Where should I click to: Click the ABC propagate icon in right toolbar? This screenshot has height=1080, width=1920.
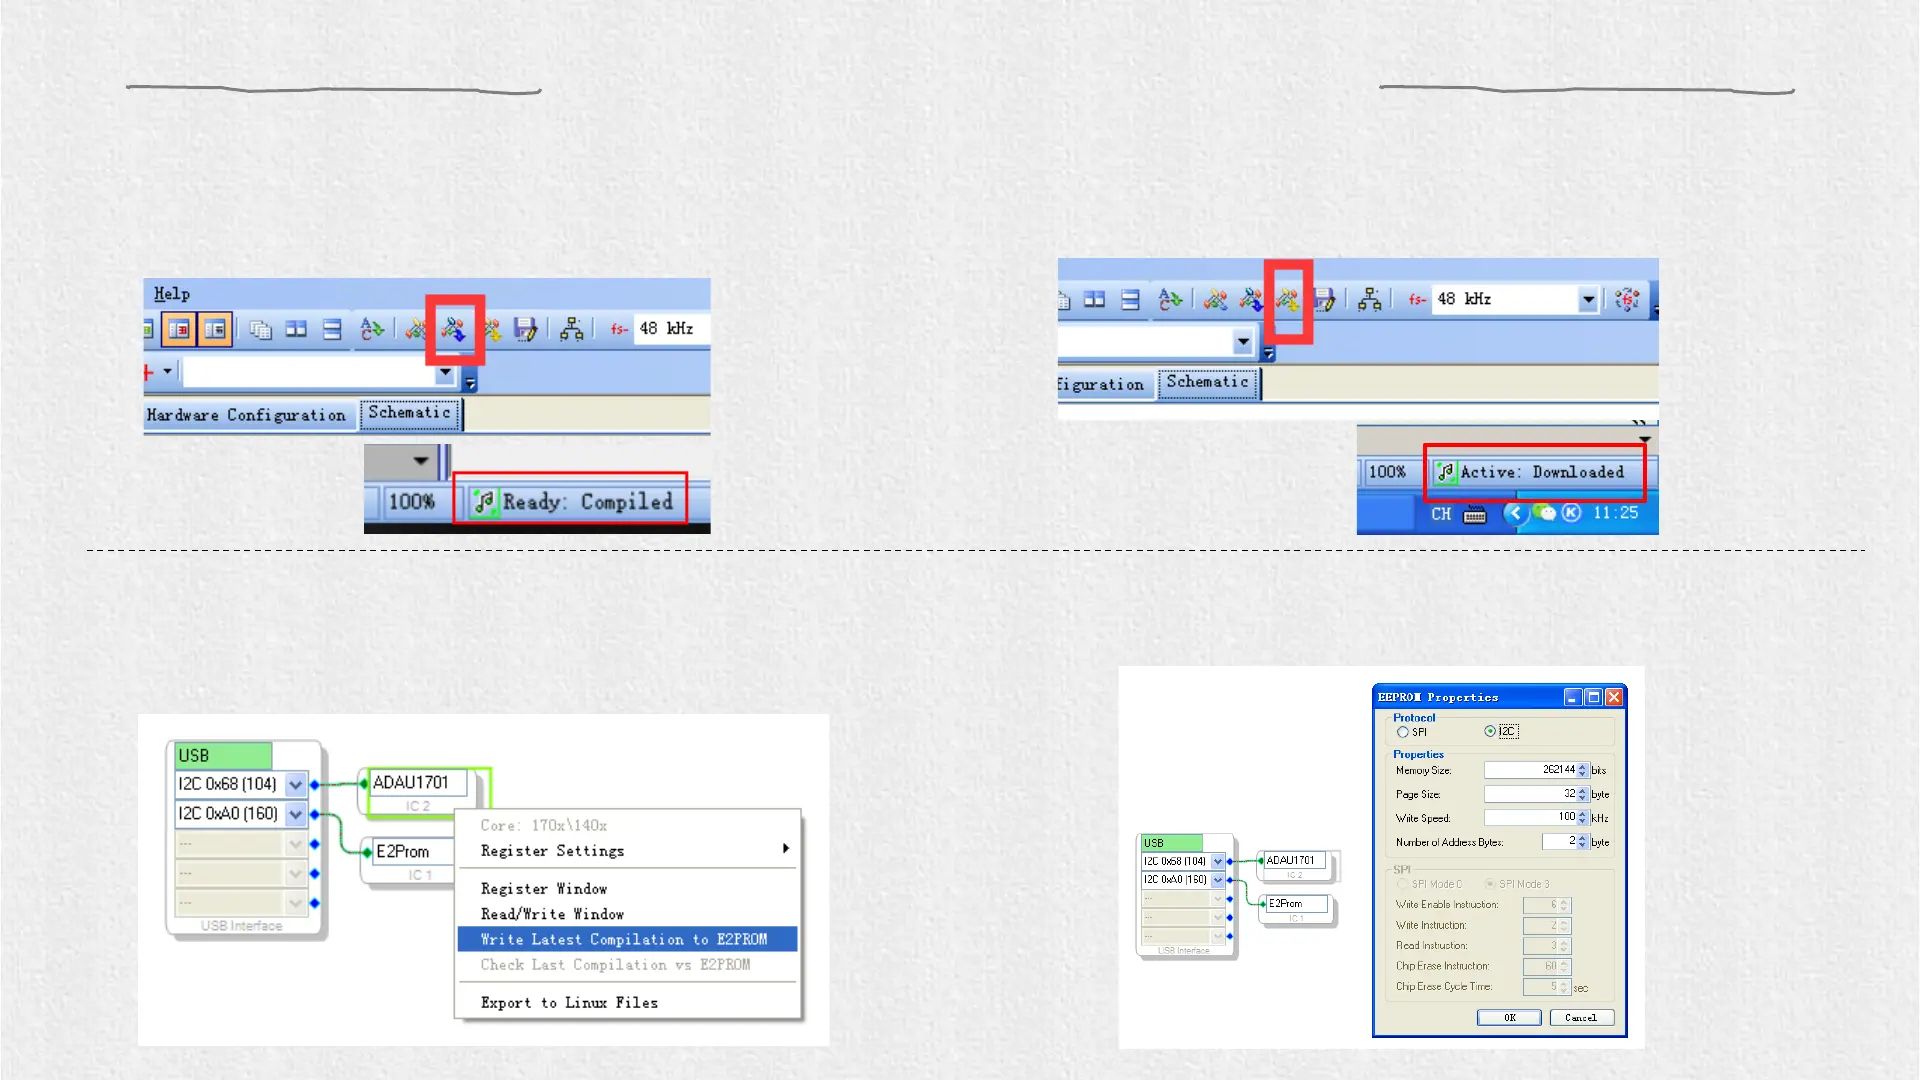coord(1170,299)
